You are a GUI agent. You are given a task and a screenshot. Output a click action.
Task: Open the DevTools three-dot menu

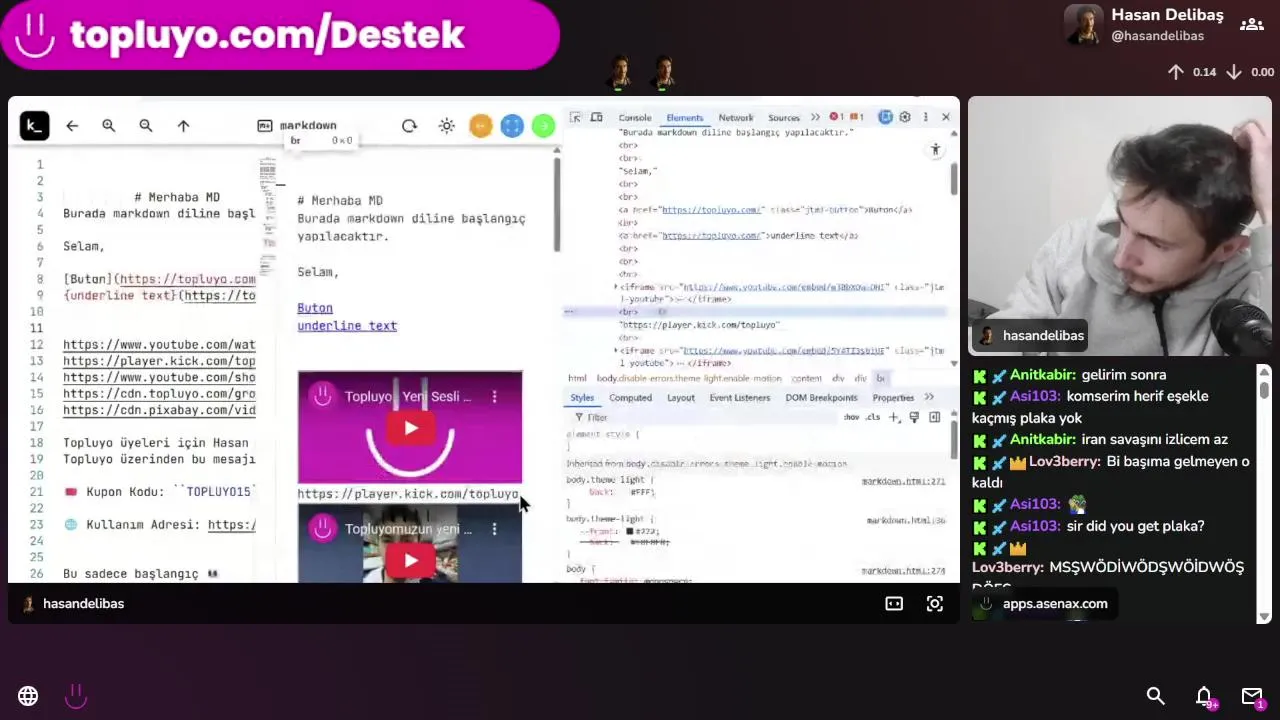(925, 117)
